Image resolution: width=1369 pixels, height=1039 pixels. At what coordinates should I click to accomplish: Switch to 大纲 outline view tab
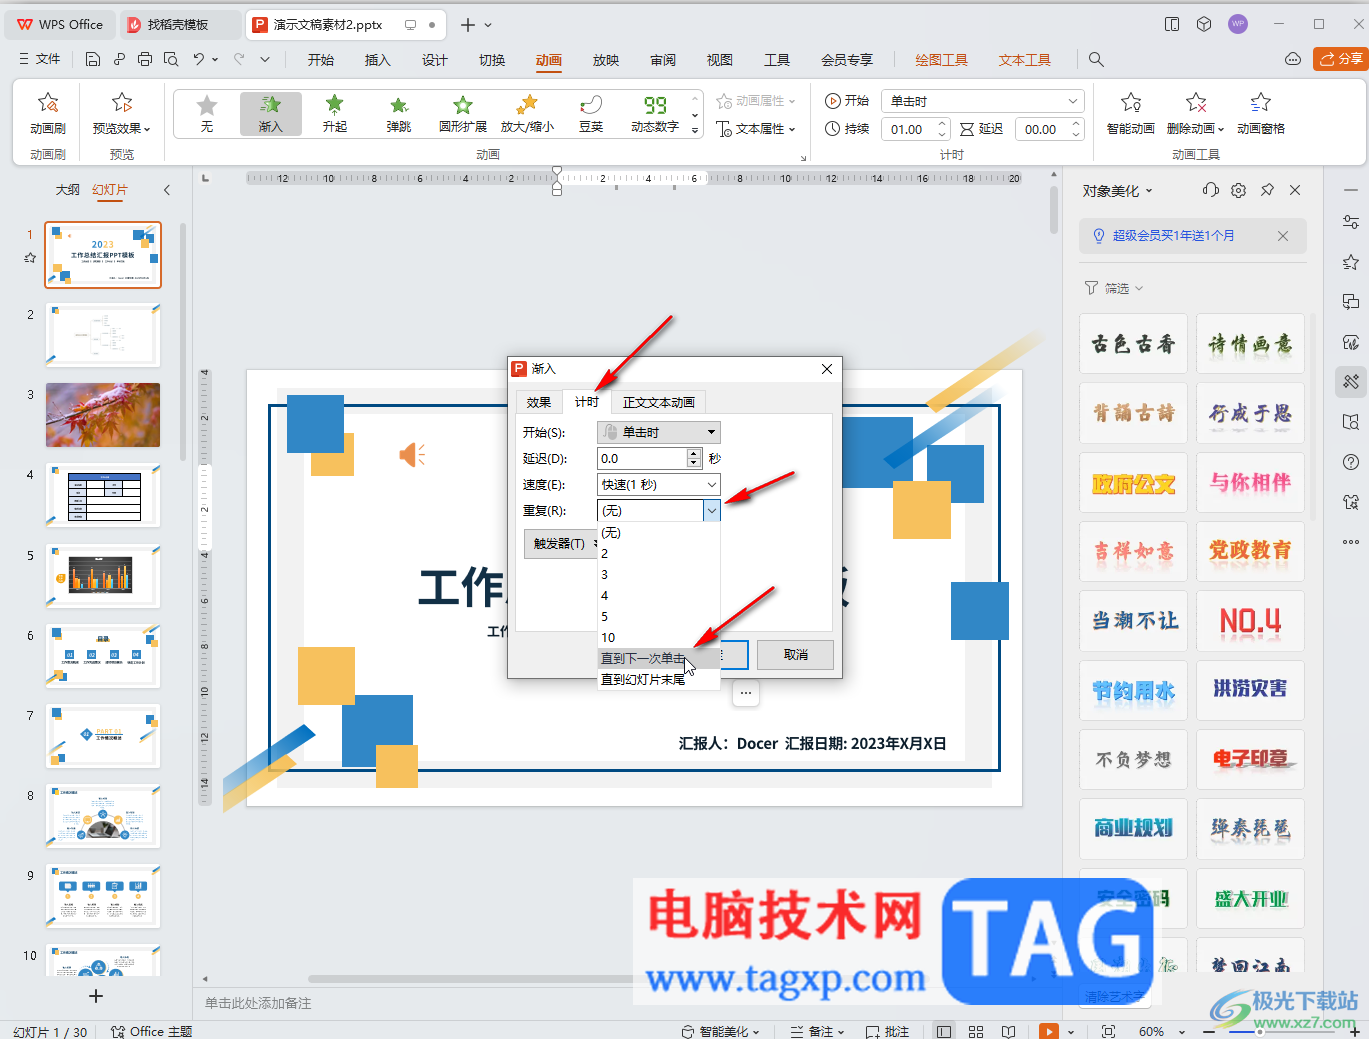pos(67,189)
